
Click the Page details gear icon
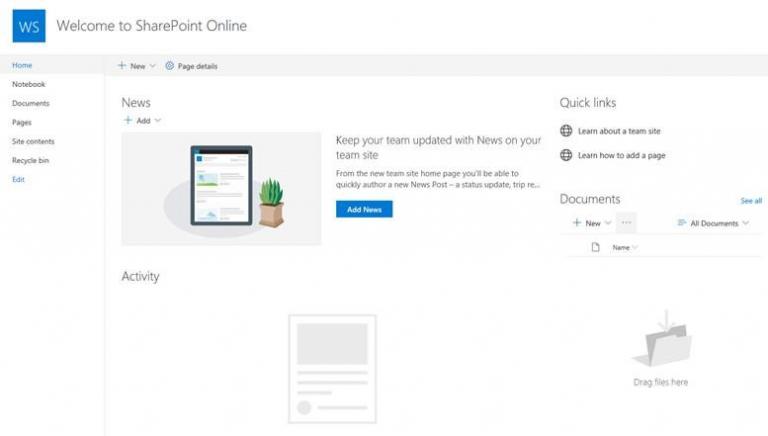[x=170, y=66]
